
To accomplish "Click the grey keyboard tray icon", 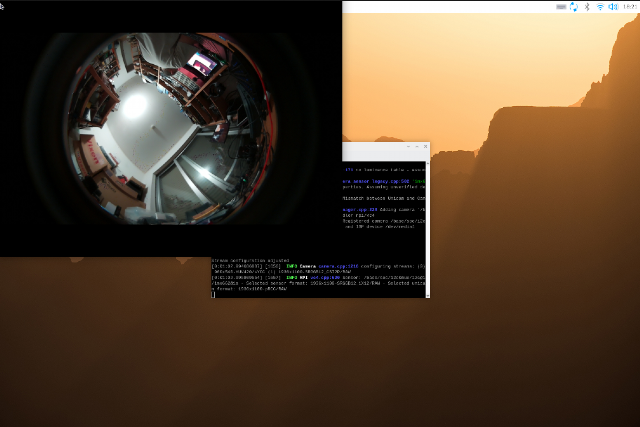I will (x=561, y=7).
